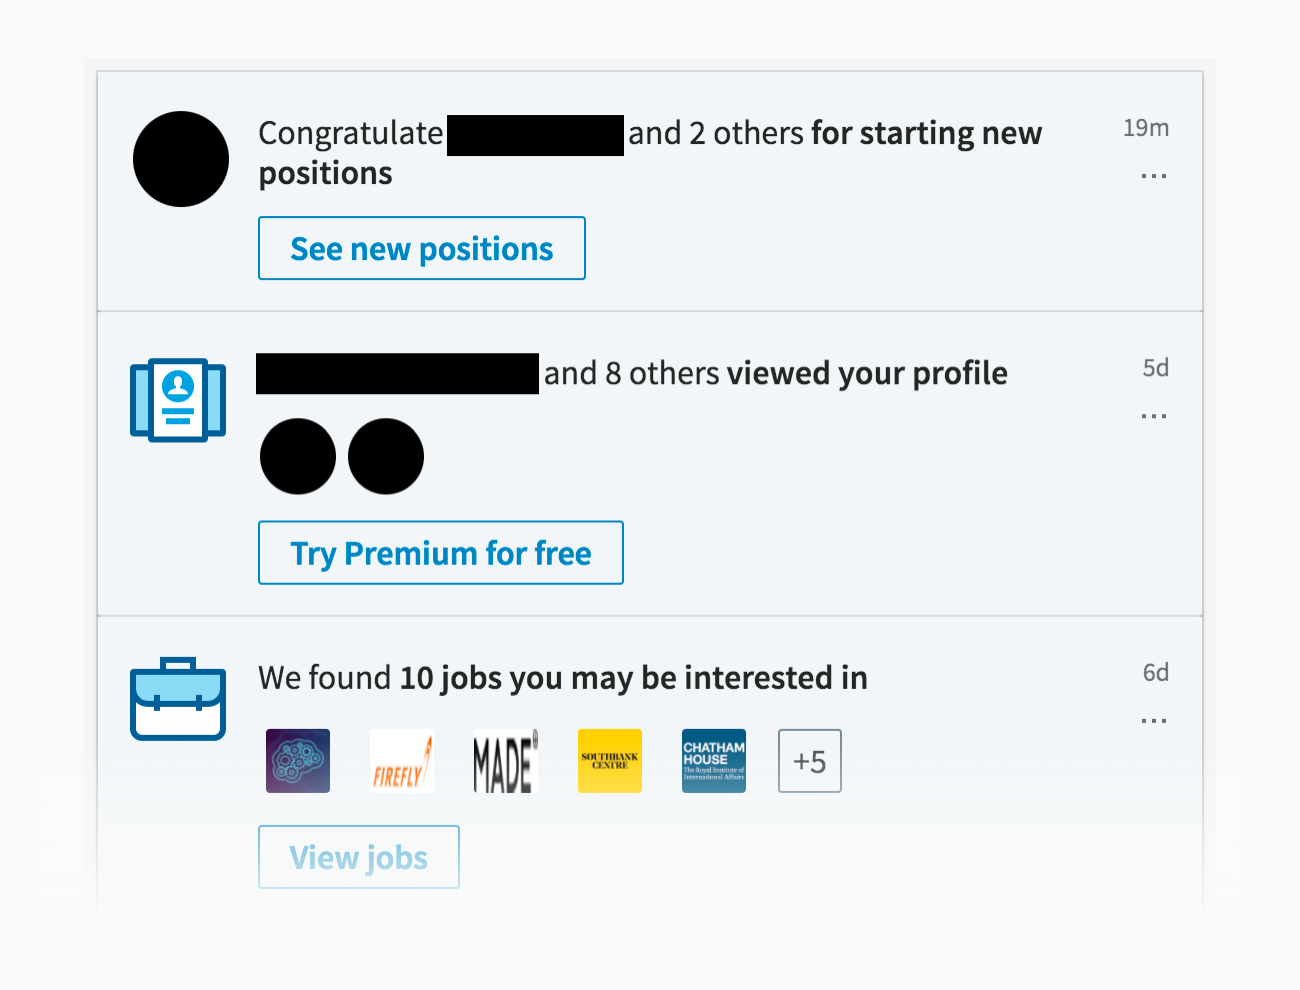This screenshot has height=990, width=1300.
Task: Click the purple brain gears company logo
Action: tap(297, 761)
